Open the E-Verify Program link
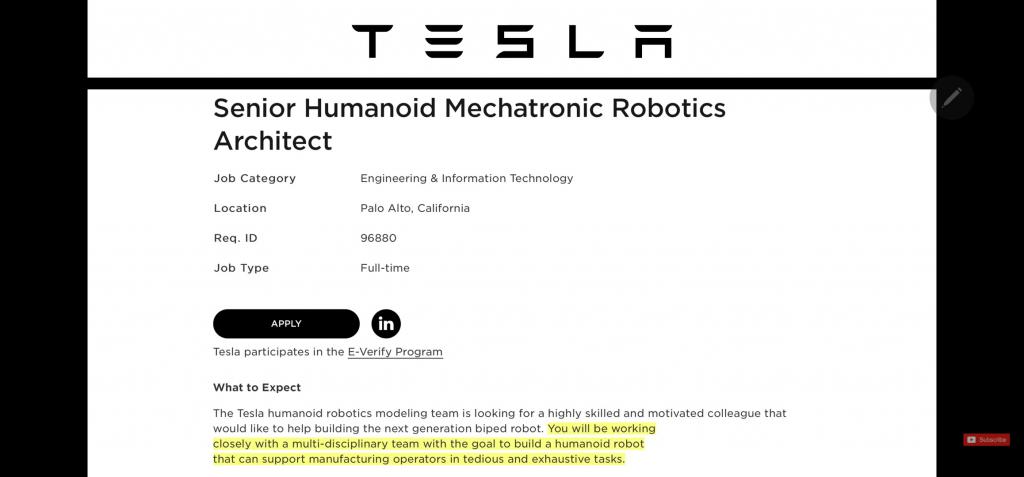 (x=395, y=352)
